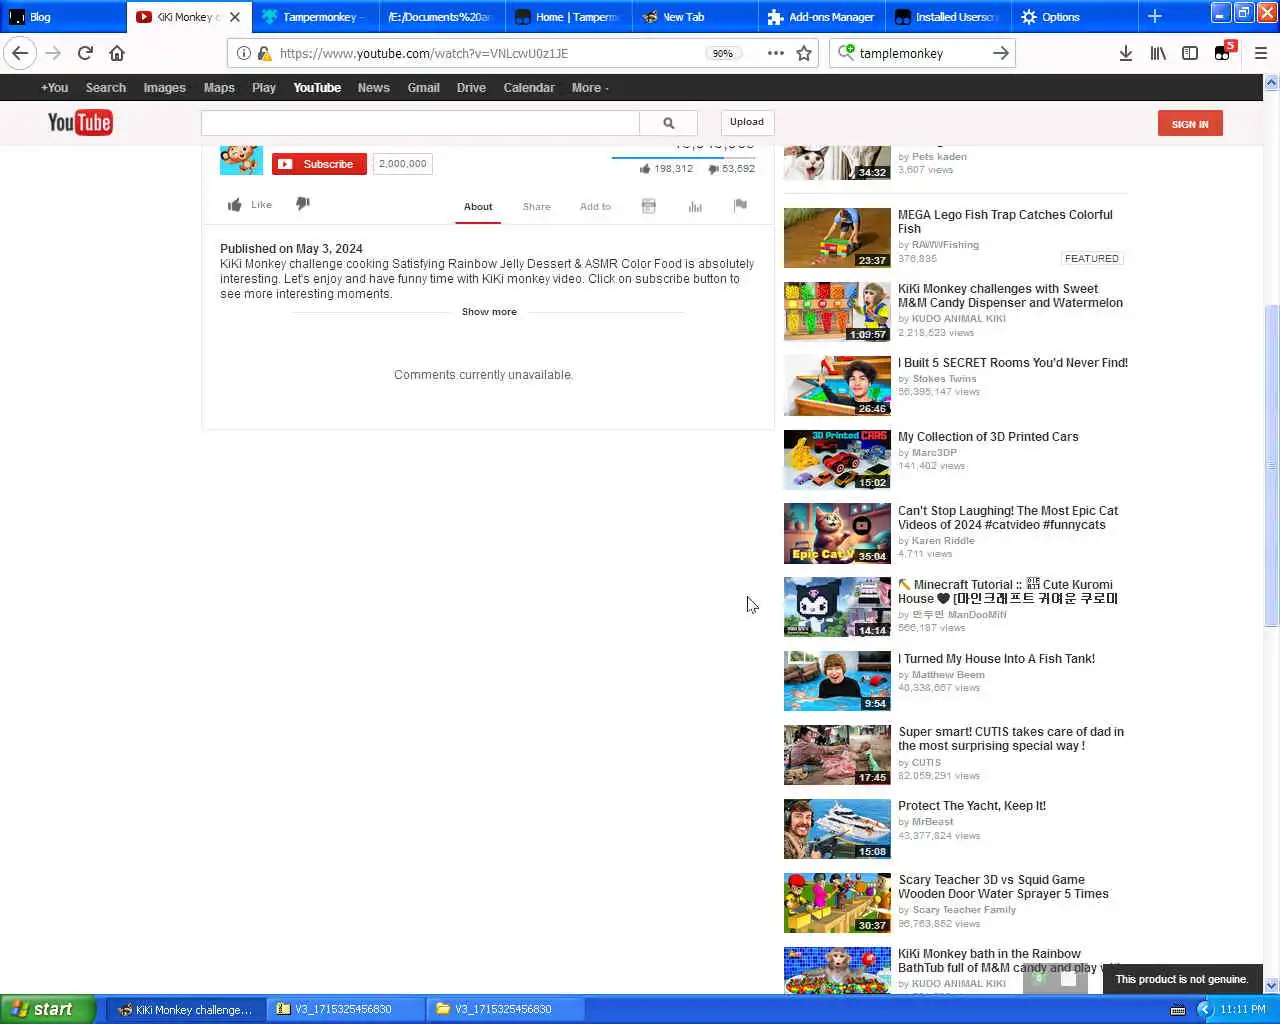Open Maps from the top bar

(219, 88)
